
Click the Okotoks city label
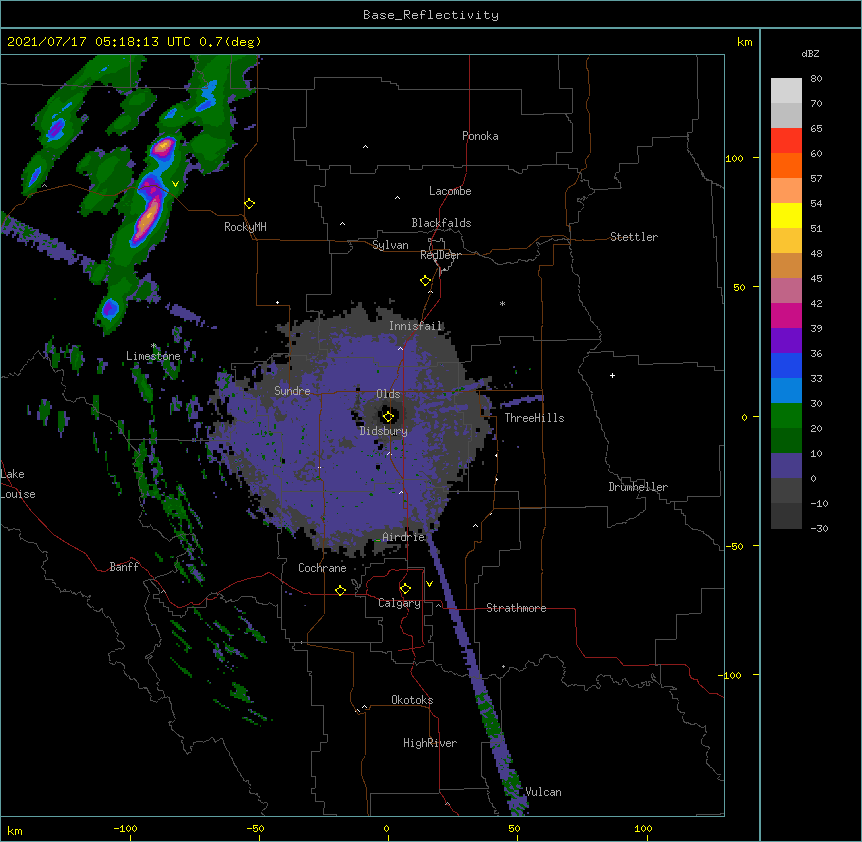tap(412, 700)
